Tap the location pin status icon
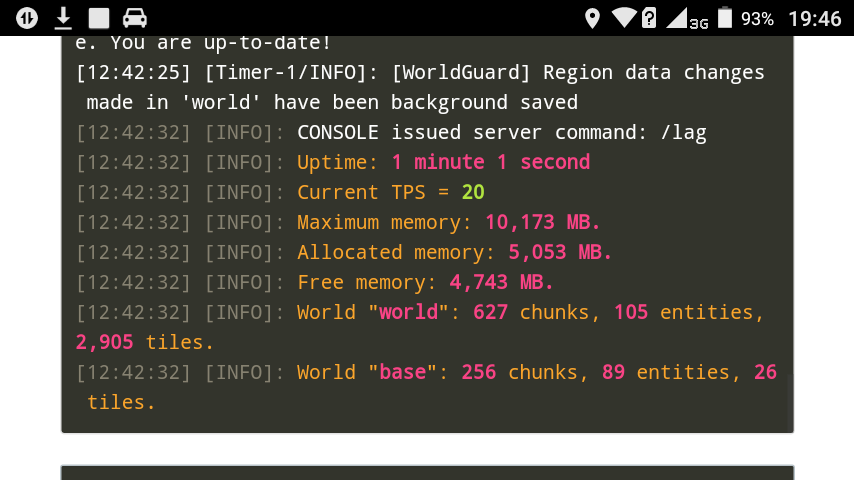This screenshot has width=854, height=480. pyautogui.click(x=592, y=19)
